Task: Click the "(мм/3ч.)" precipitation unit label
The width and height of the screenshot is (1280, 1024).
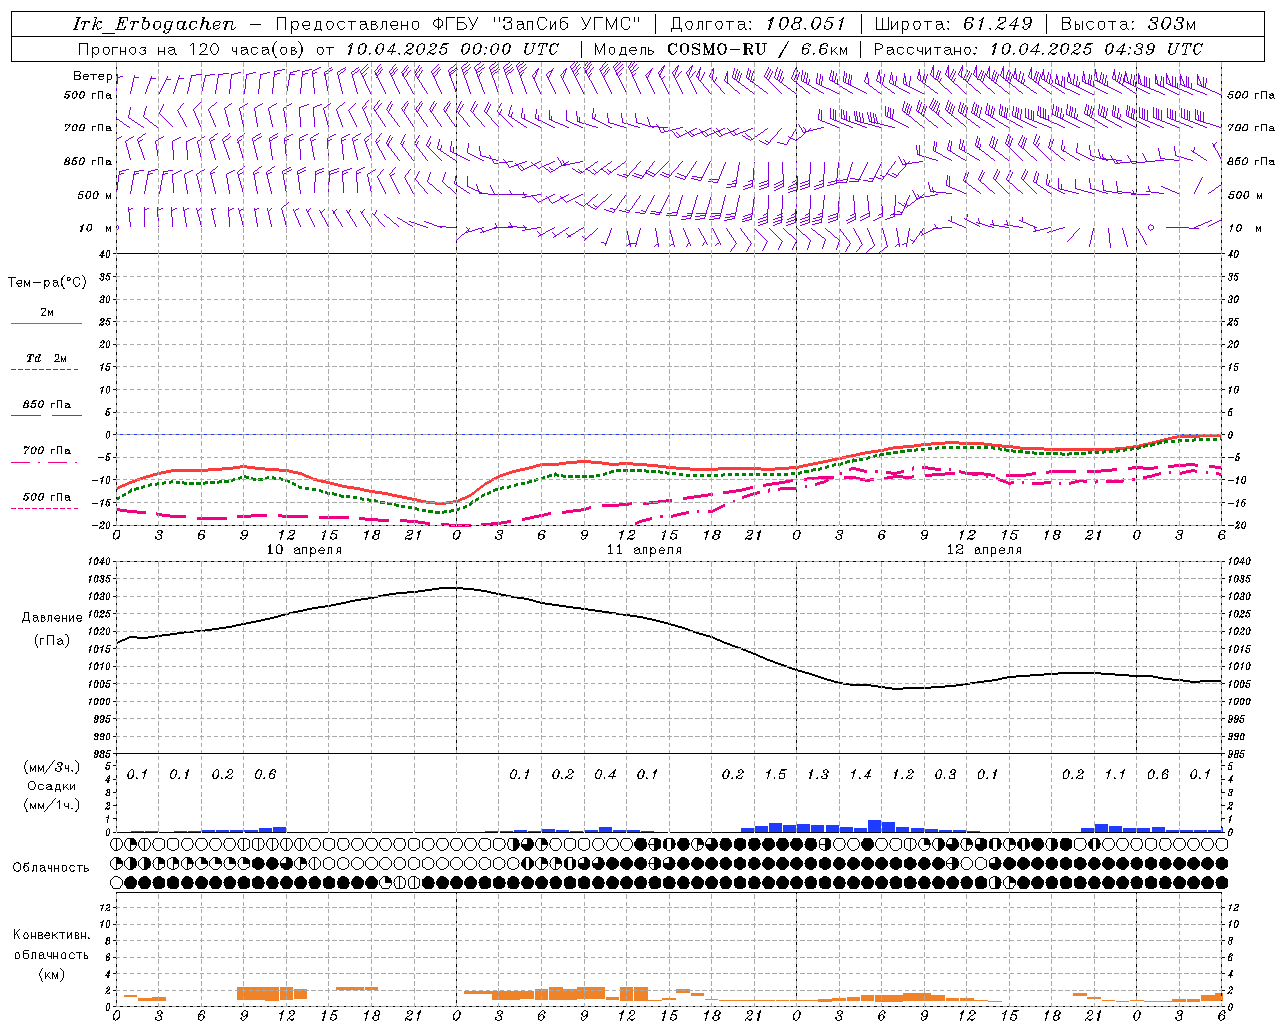Action: [x=52, y=767]
